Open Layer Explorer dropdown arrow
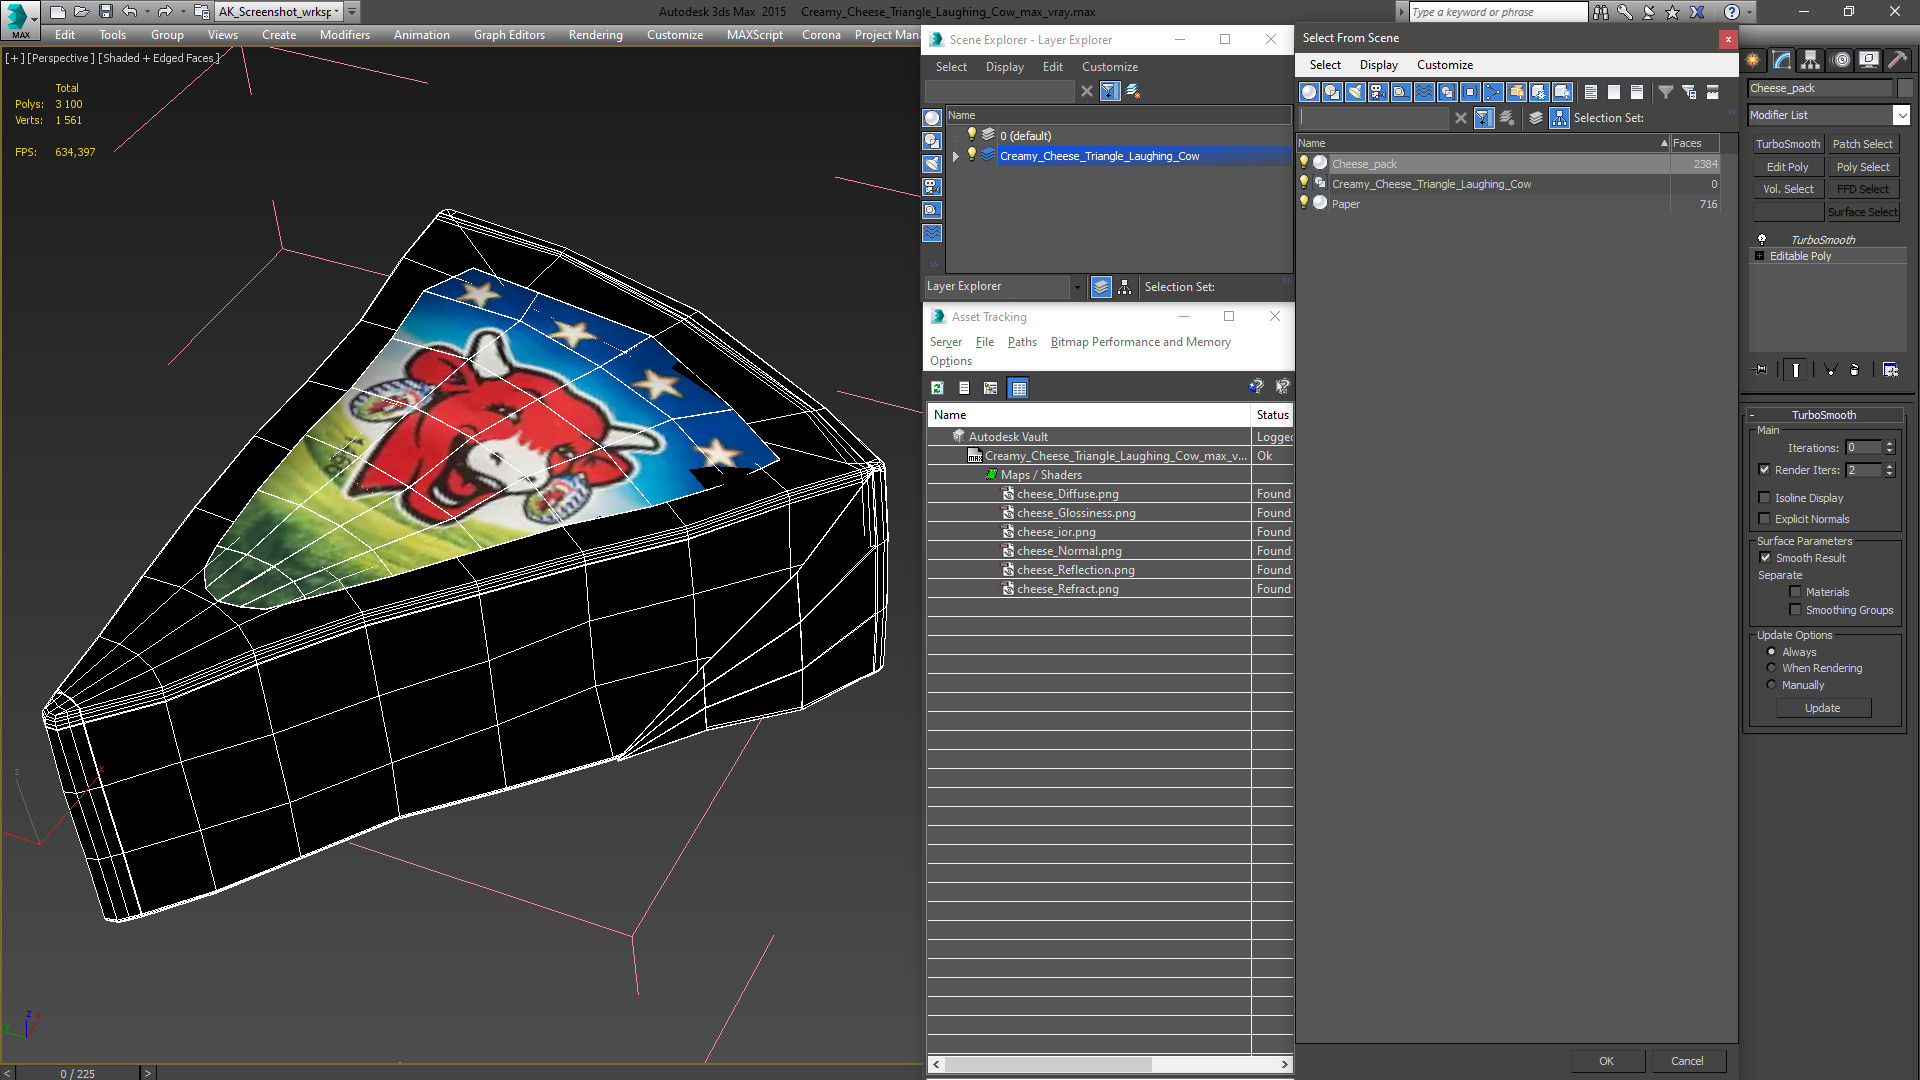The image size is (1920, 1080). pyautogui.click(x=1077, y=287)
